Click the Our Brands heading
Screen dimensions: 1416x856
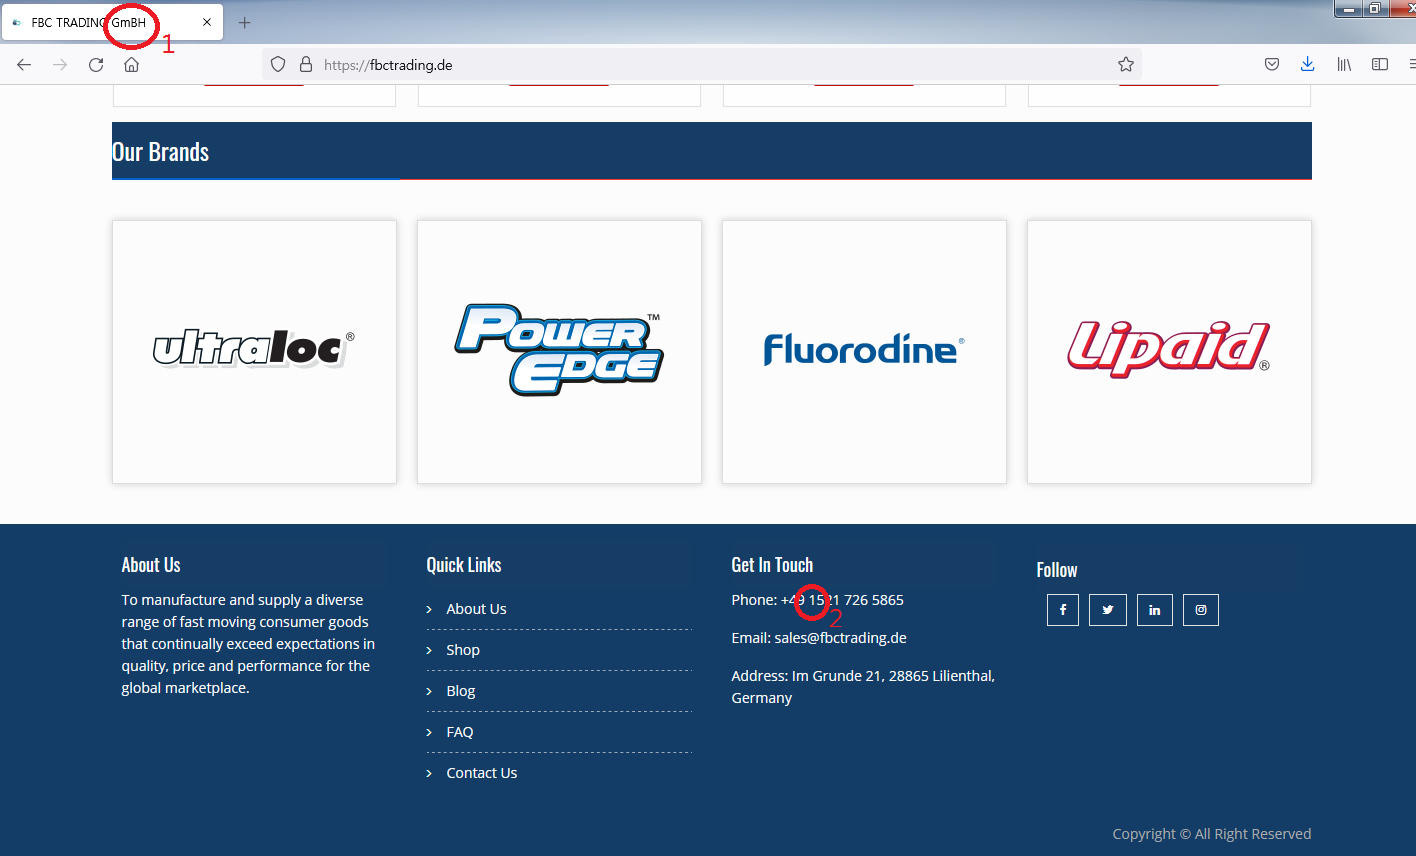(160, 152)
